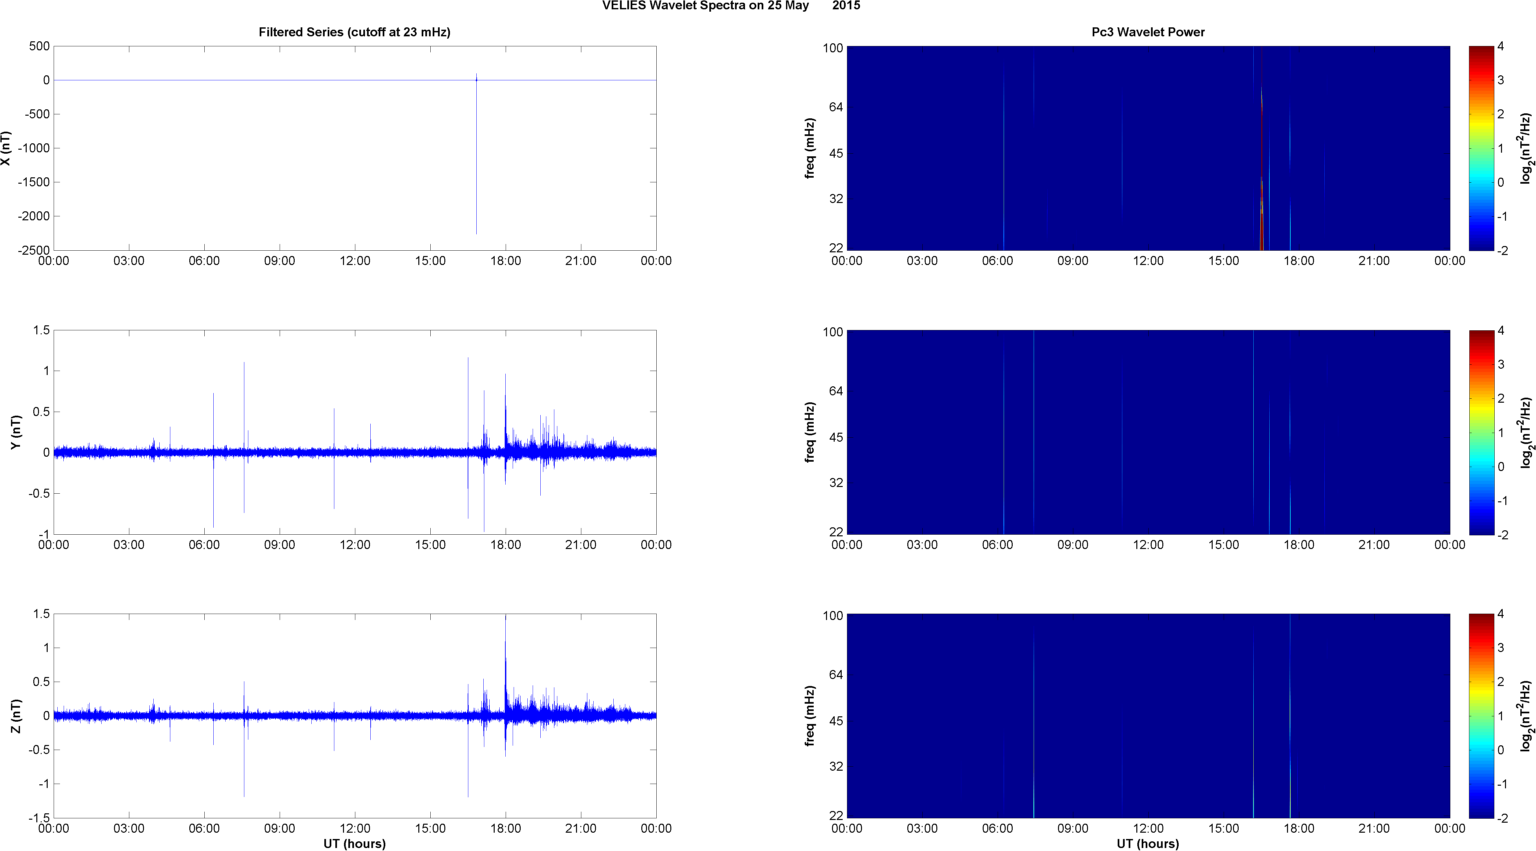Click the 'Z (nT)' axis label
This screenshot has width=1536, height=851.
pos(16,716)
